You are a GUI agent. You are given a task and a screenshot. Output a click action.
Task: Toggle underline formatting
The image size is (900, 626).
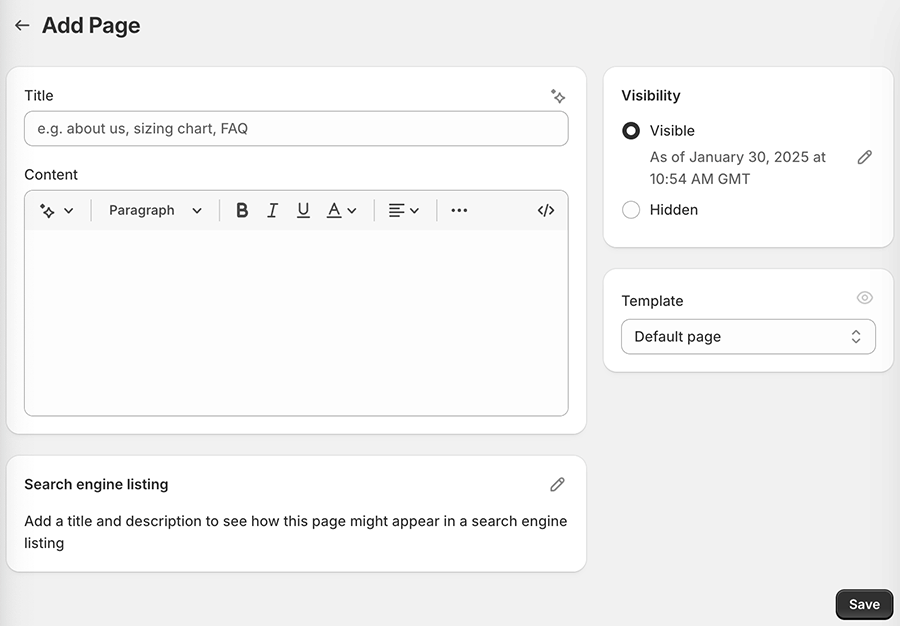(x=303, y=211)
